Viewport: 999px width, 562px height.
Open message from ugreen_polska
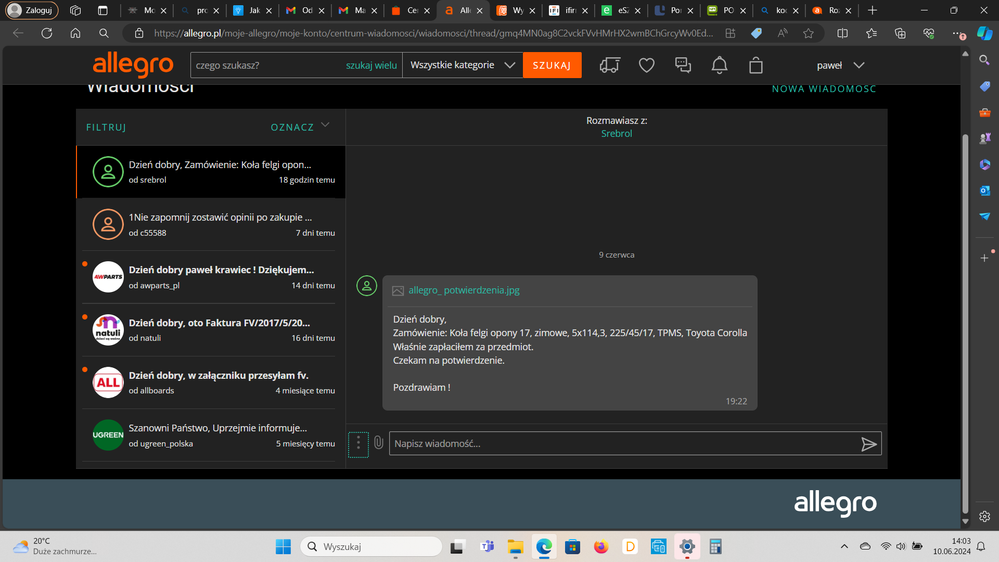point(211,435)
